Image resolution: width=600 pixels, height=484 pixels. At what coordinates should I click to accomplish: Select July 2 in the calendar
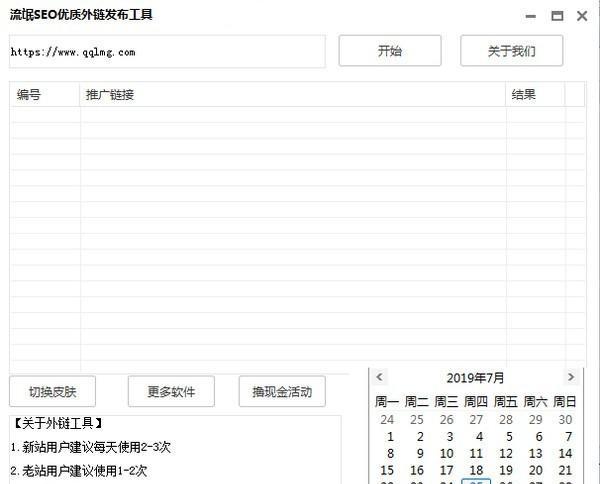coord(420,437)
